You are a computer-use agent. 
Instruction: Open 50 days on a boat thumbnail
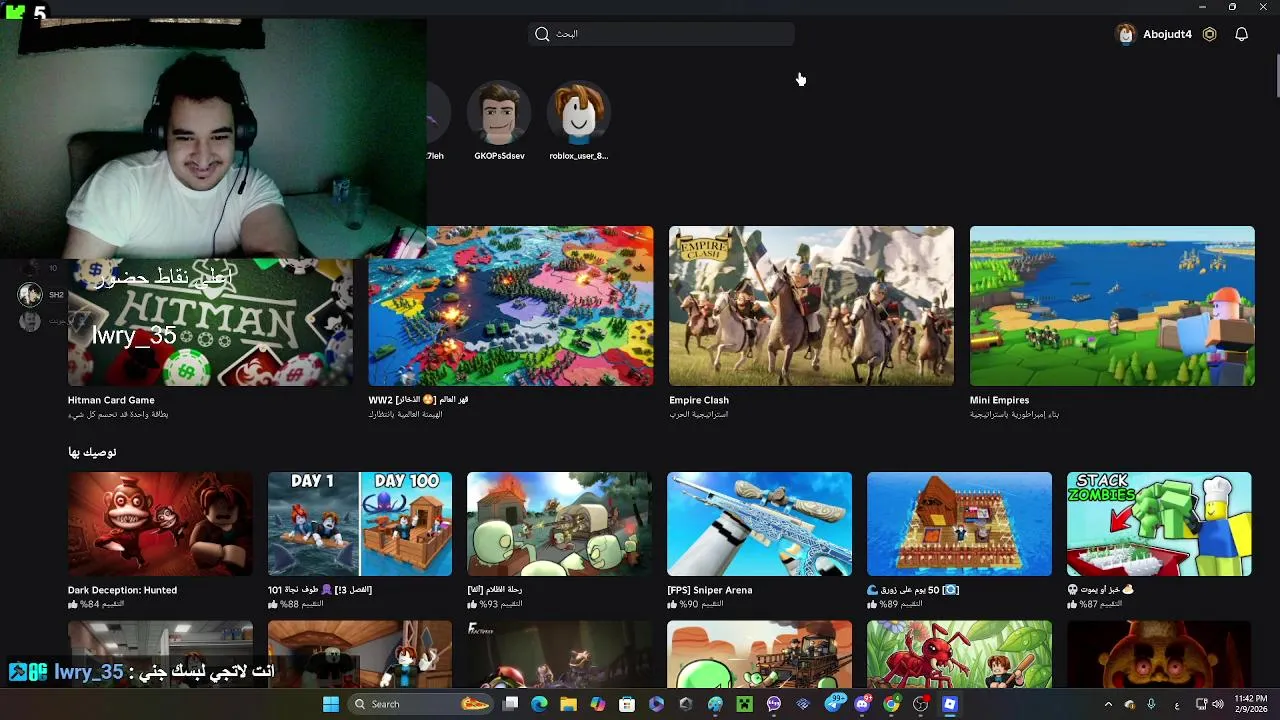click(960, 524)
